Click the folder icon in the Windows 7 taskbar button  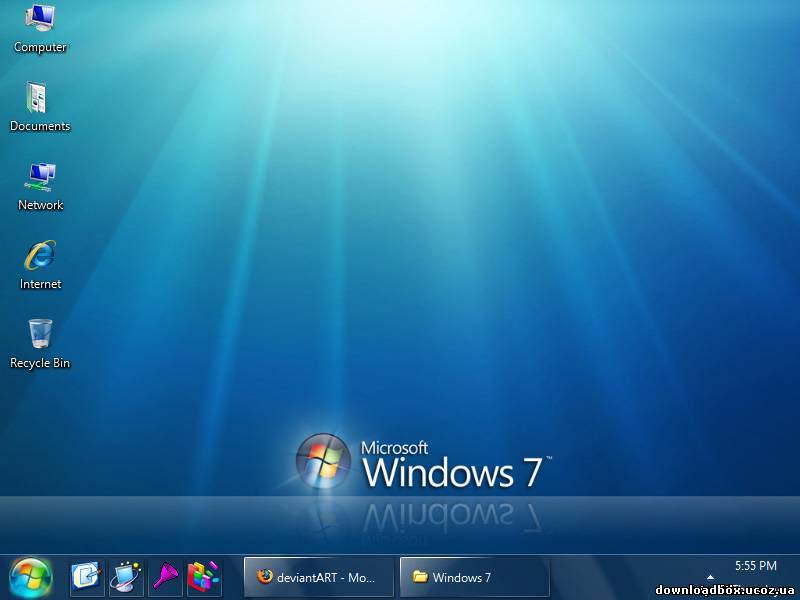coord(420,577)
